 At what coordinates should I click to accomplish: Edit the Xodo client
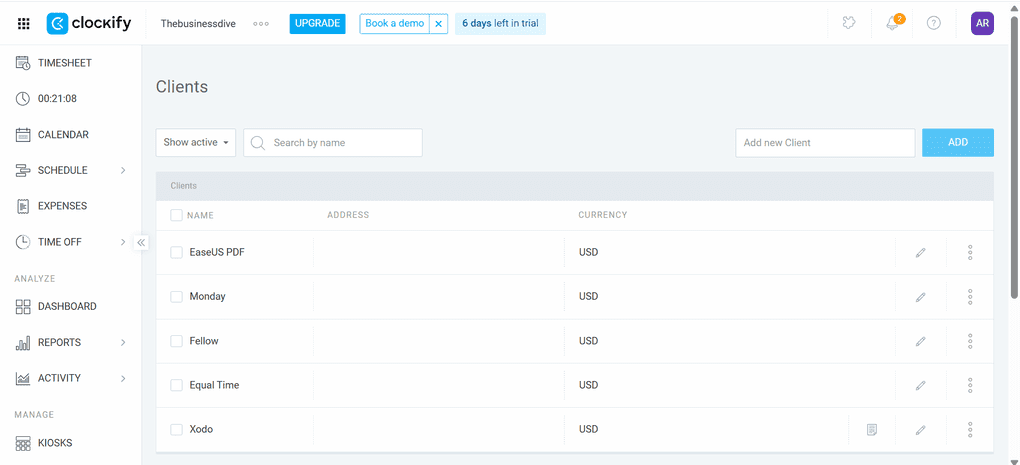[920, 429]
